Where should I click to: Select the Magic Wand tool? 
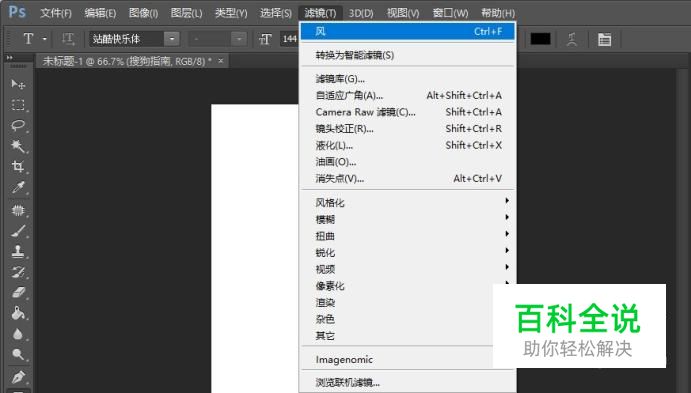[x=18, y=146]
